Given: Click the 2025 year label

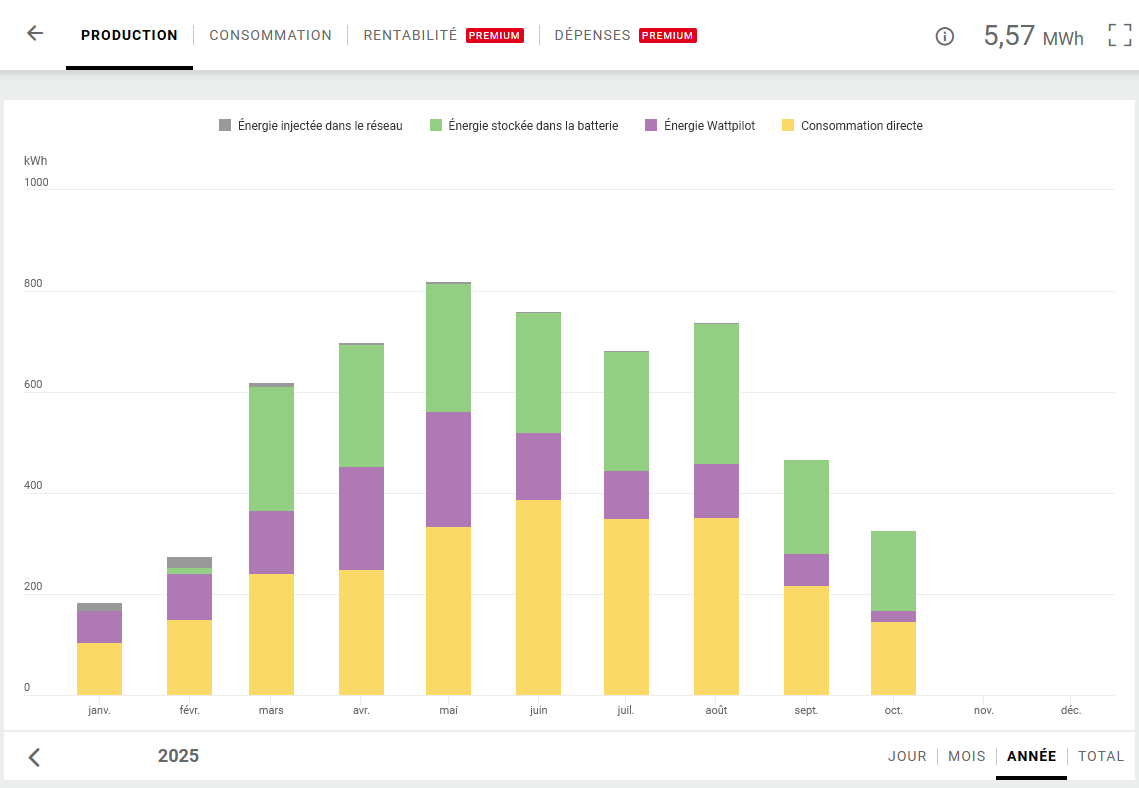Looking at the screenshot, I should (x=178, y=756).
